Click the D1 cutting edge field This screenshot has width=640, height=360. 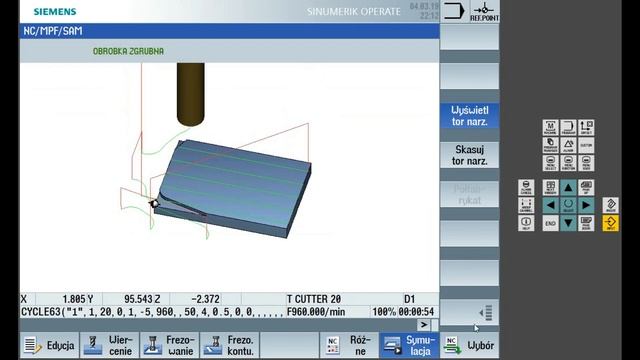tap(409, 299)
